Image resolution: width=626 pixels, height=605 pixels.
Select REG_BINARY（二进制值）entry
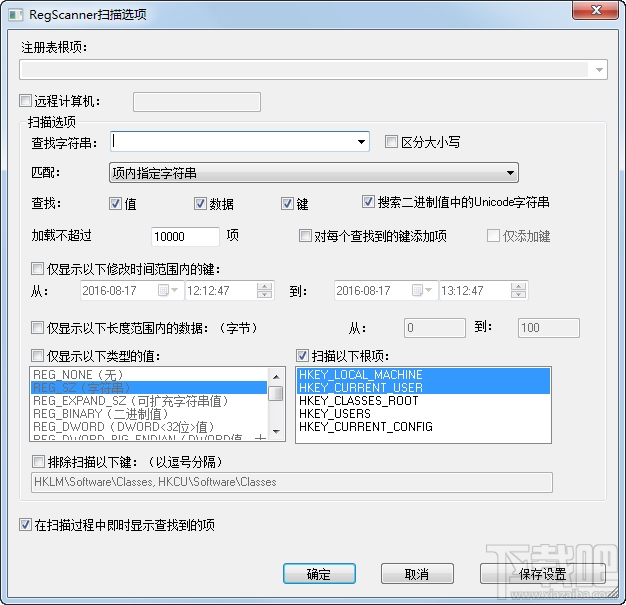click(149, 414)
